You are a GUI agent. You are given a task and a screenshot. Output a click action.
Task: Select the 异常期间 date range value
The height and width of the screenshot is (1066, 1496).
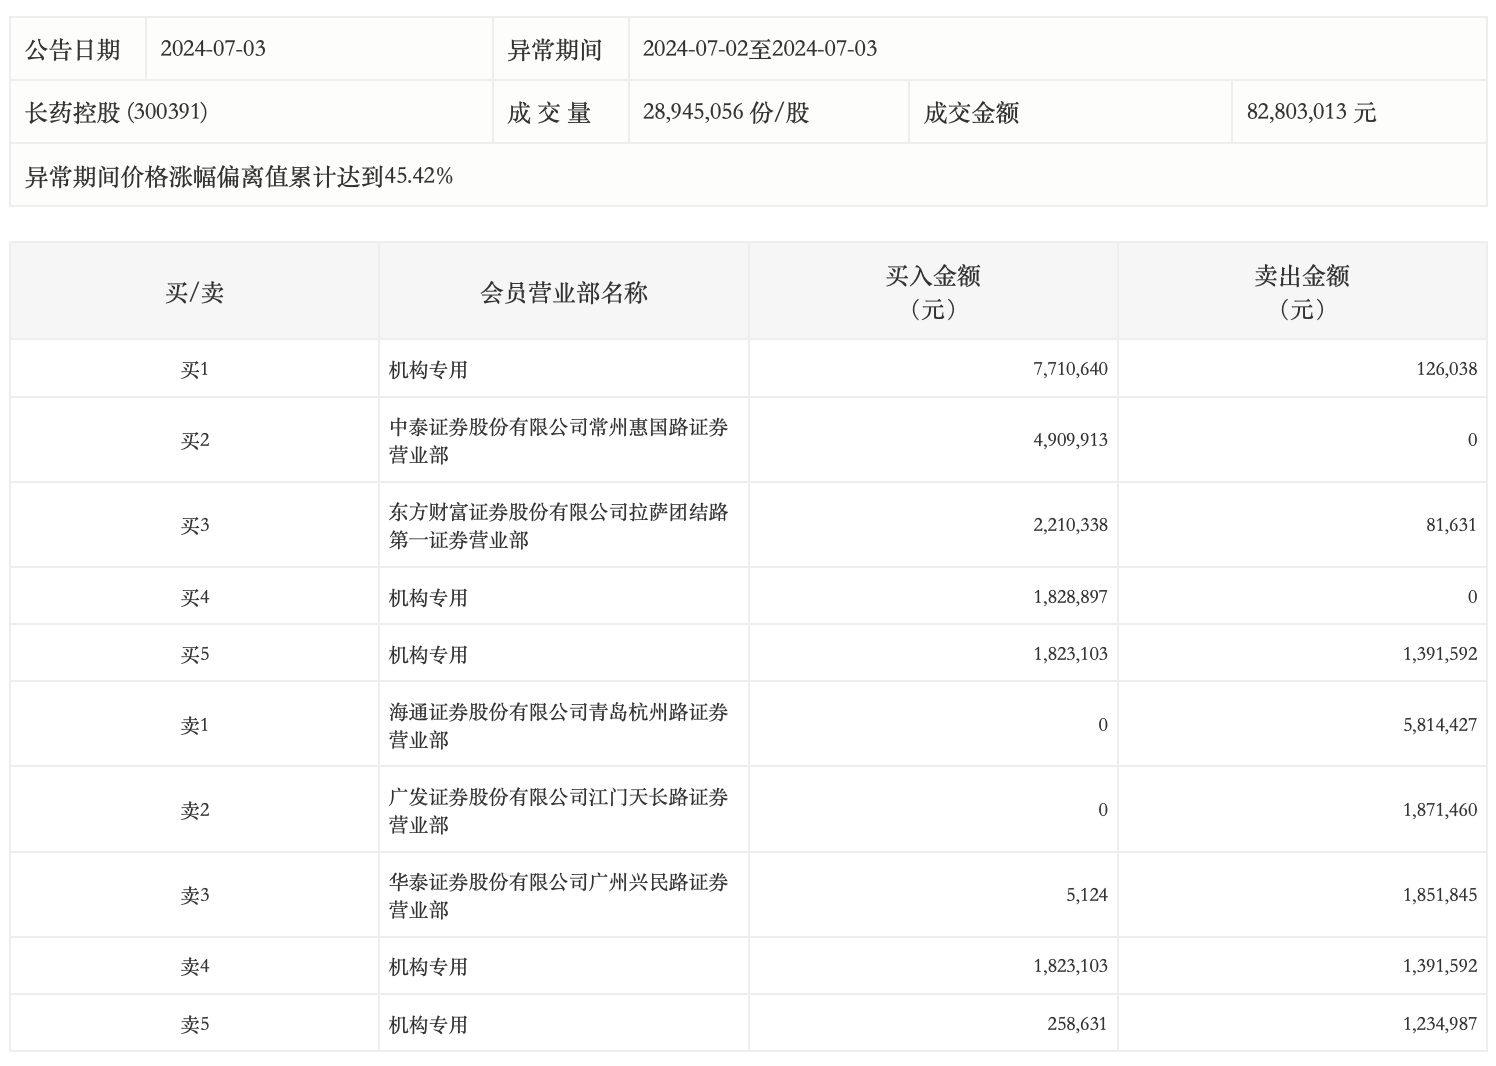coord(759,49)
